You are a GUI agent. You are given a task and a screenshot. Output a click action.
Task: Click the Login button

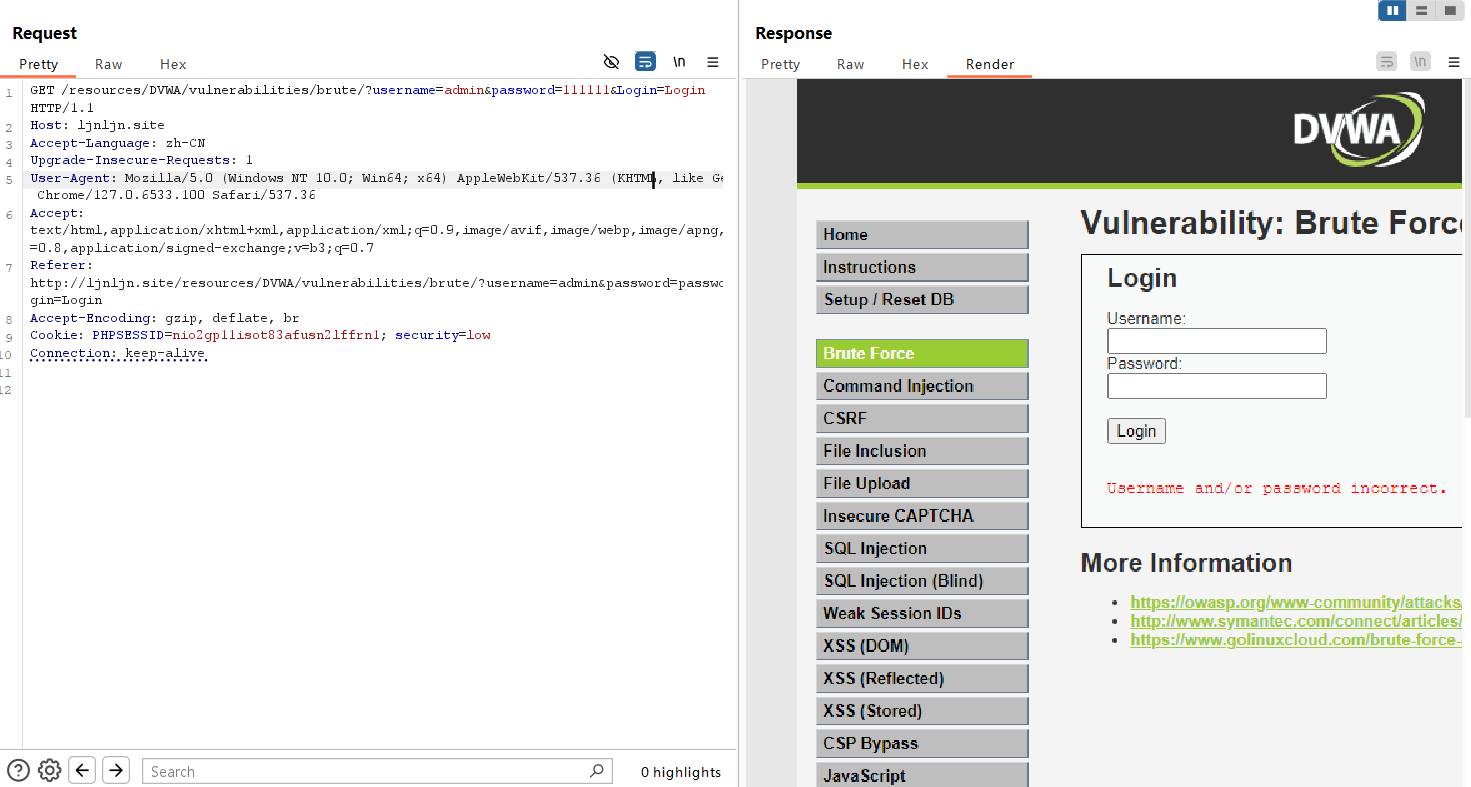[x=1136, y=431]
